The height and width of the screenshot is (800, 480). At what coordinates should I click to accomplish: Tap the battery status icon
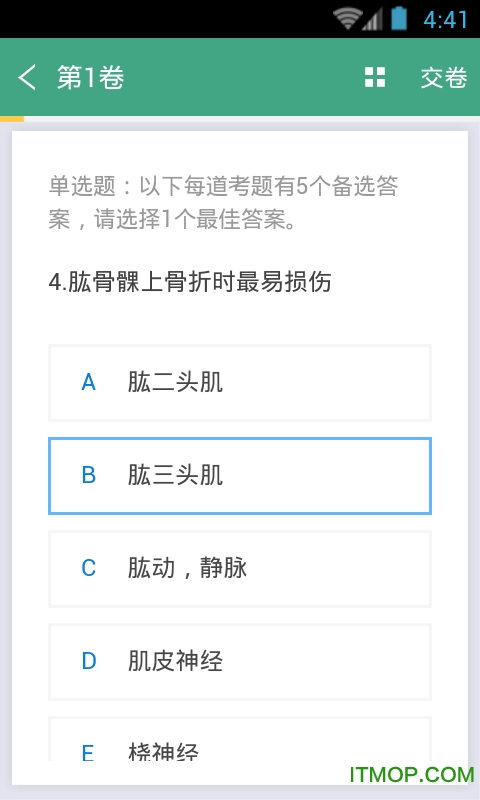click(x=399, y=19)
